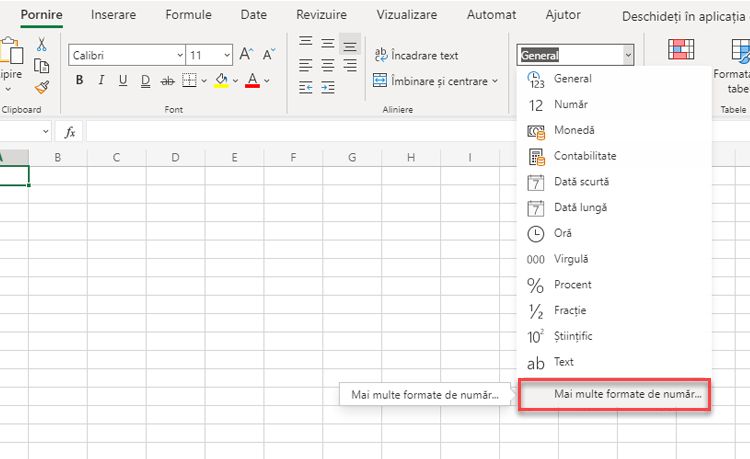This screenshot has width=750, height=459.
Task: Toggle Italic formatting
Action: pyautogui.click(x=101, y=80)
